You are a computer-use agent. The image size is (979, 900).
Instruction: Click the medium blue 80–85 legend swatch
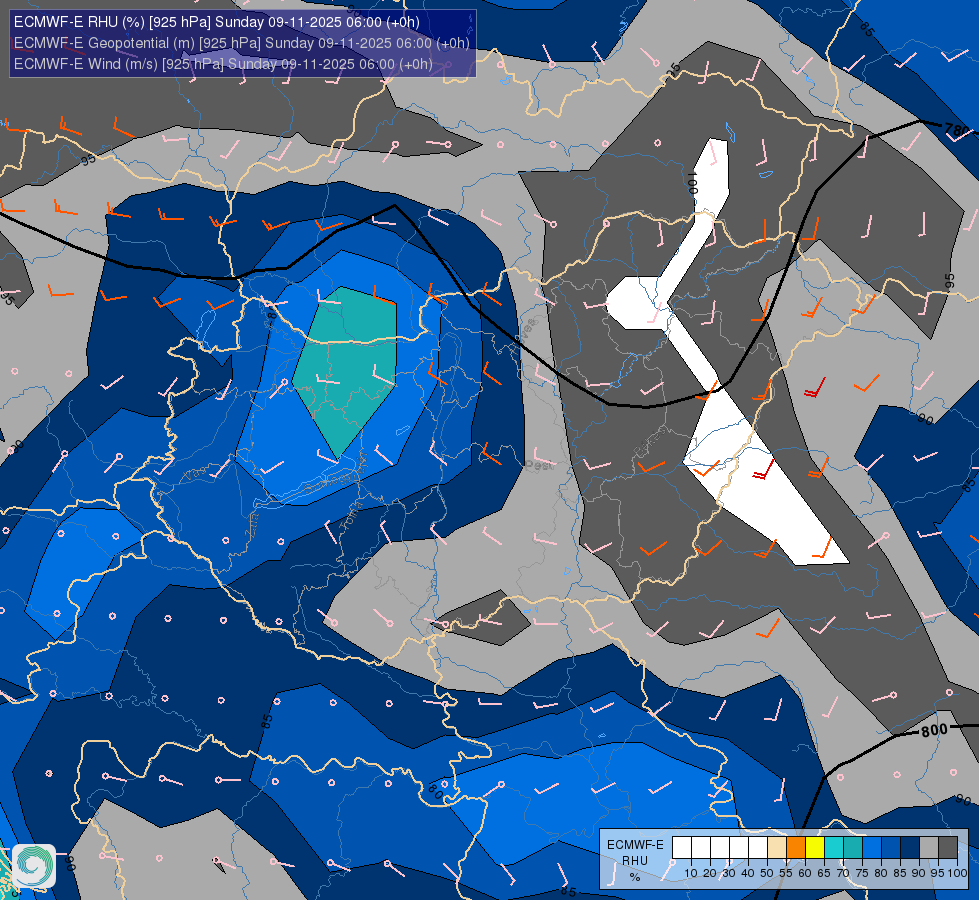(891, 848)
